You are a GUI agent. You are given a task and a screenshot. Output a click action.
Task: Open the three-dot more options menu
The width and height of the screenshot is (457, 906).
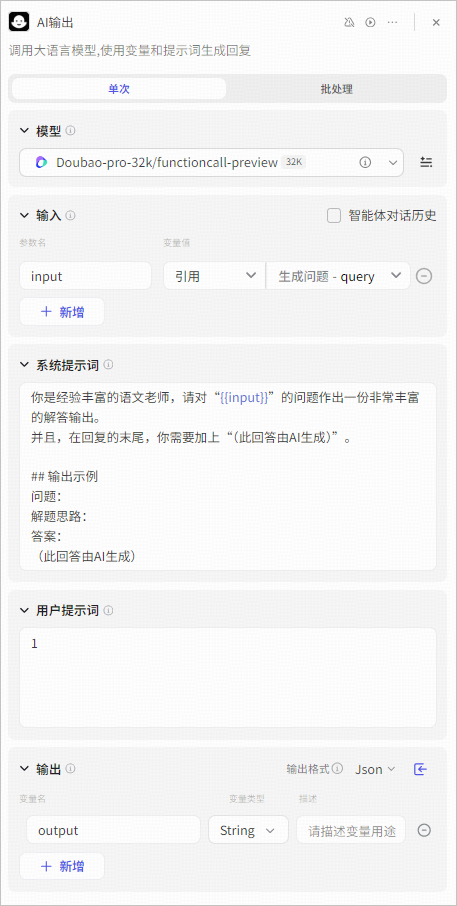coord(392,23)
